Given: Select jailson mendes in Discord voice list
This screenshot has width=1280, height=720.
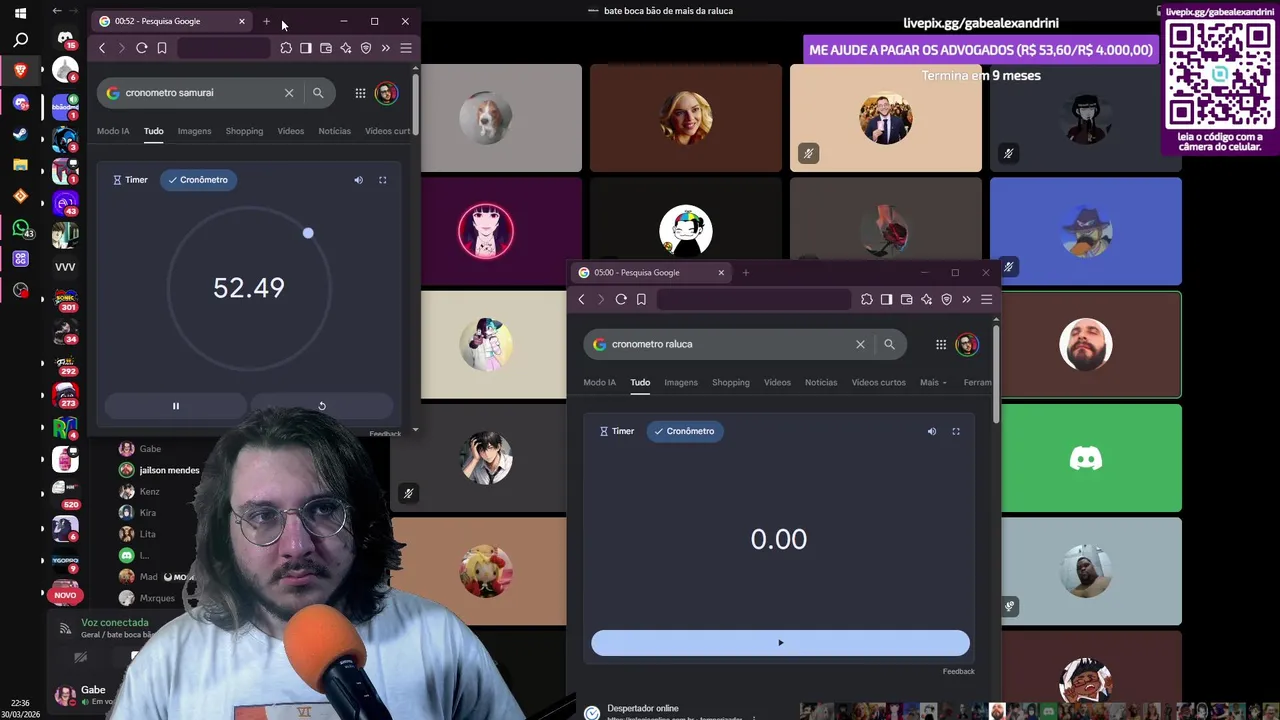Looking at the screenshot, I should coord(160,470).
